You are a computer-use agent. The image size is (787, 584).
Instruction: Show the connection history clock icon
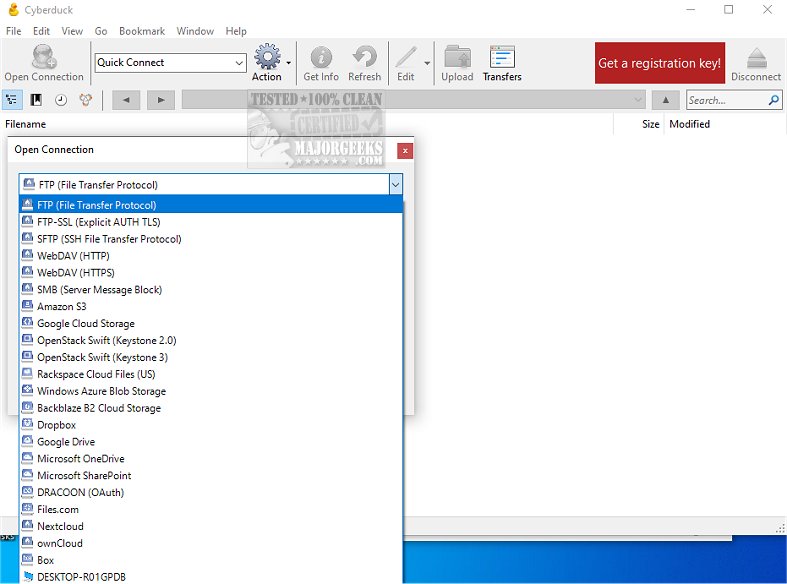coord(61,100)
